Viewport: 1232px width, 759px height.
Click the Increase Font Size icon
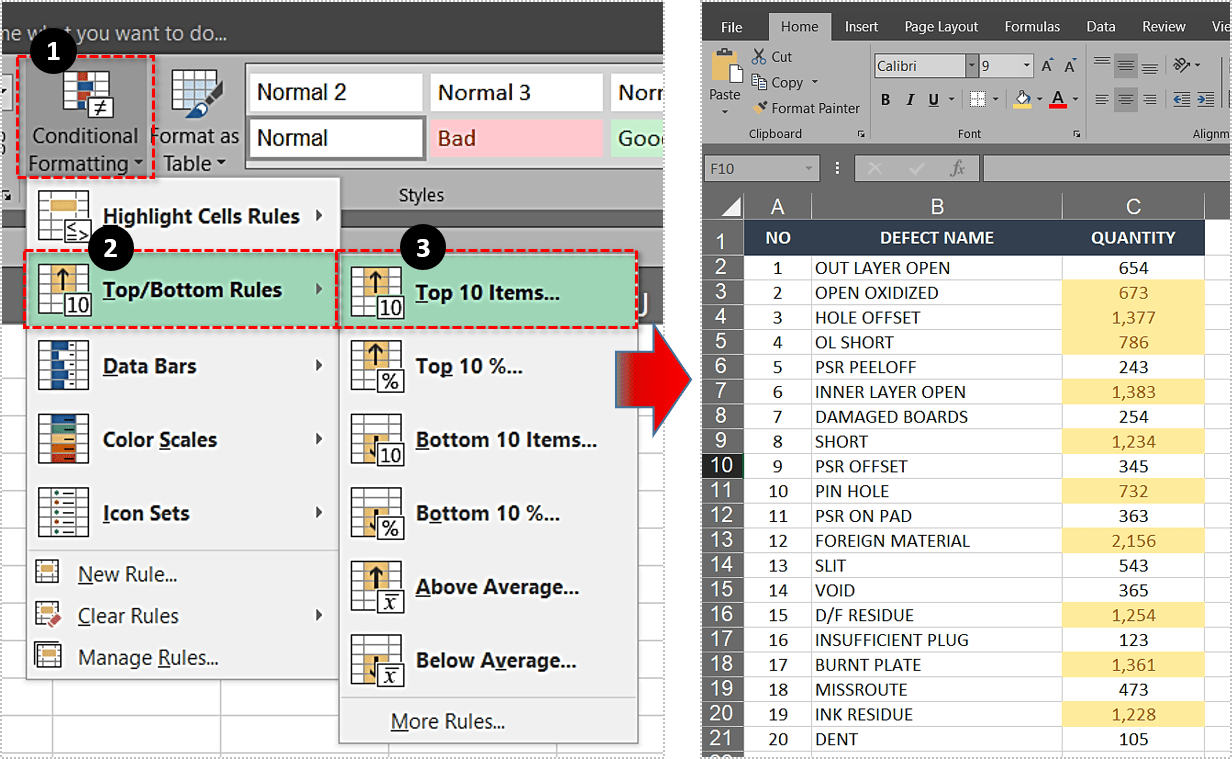coord(1047,66)
